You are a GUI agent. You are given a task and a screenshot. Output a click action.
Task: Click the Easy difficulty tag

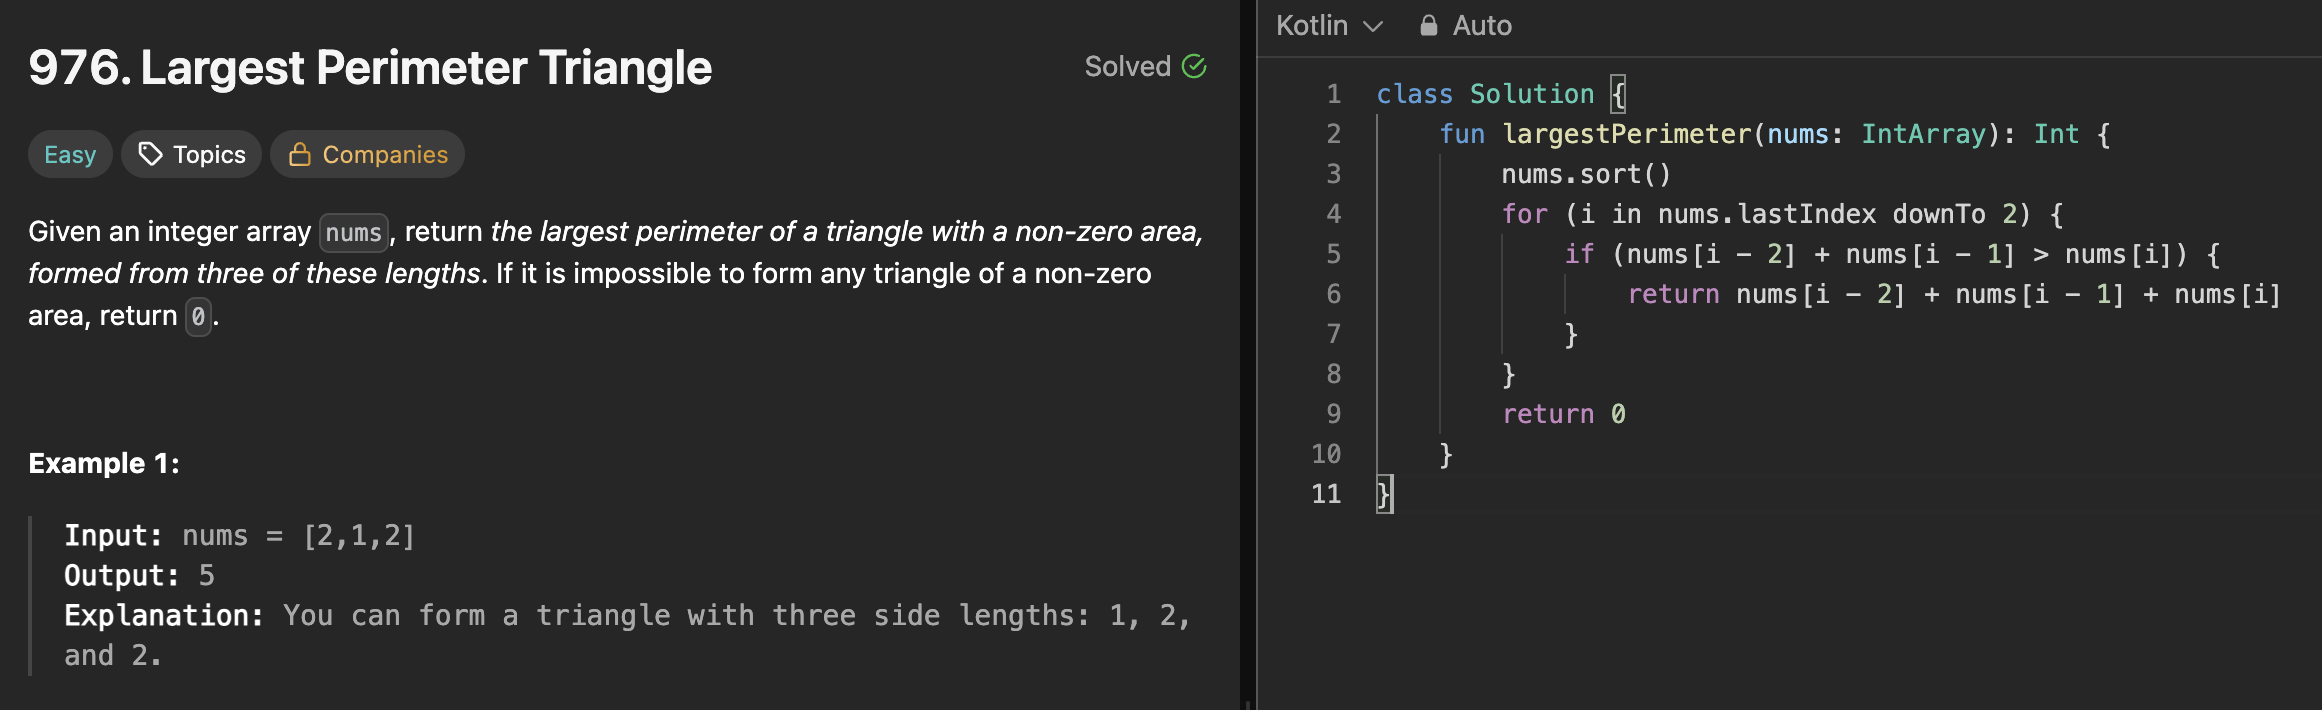click(x=70, y=154)
